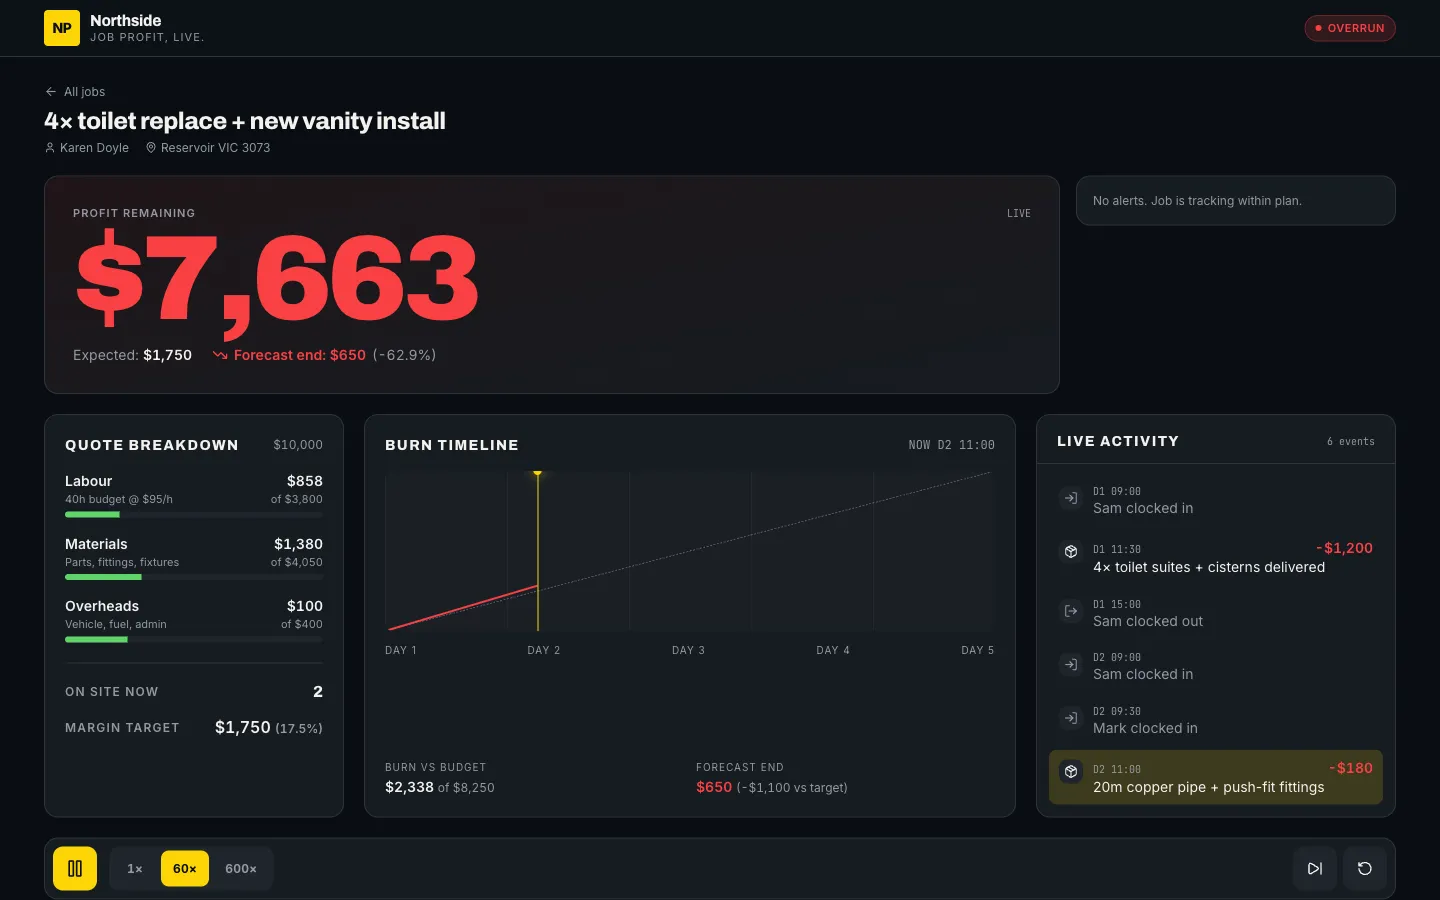The height and width of the screenshot is (900, 1440).
Task: Click the 'Labour' row heading
Action: point(89,481)
